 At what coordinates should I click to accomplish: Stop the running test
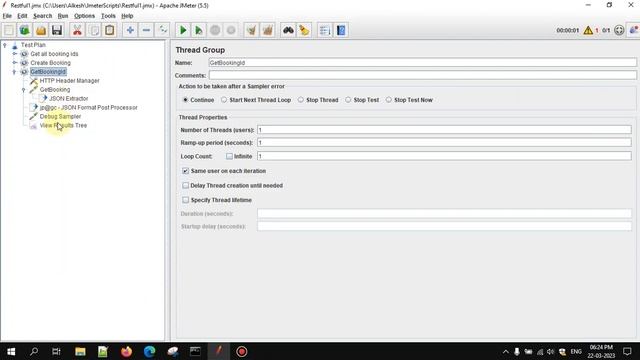tap(215, 30)
